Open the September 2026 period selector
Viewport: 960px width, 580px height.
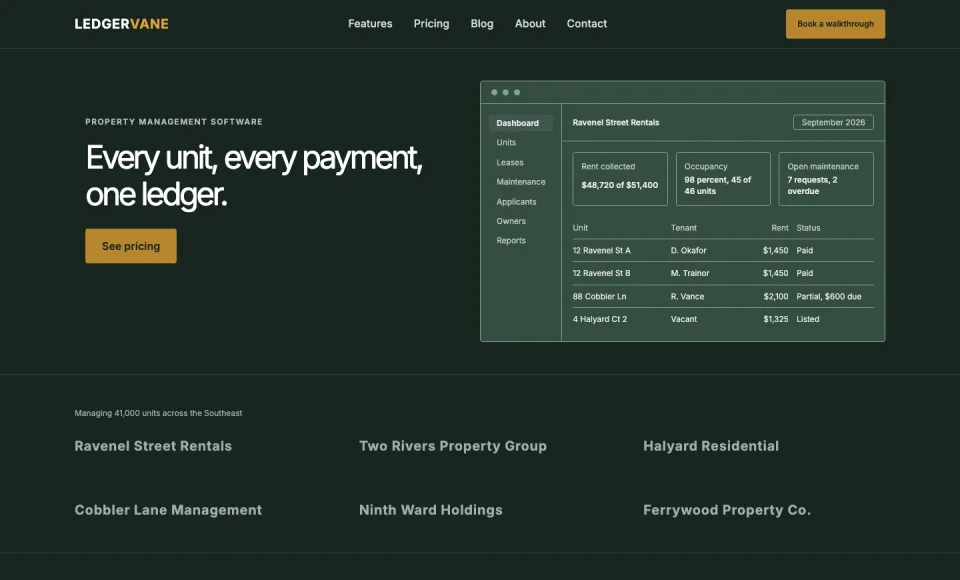point(833,122)
